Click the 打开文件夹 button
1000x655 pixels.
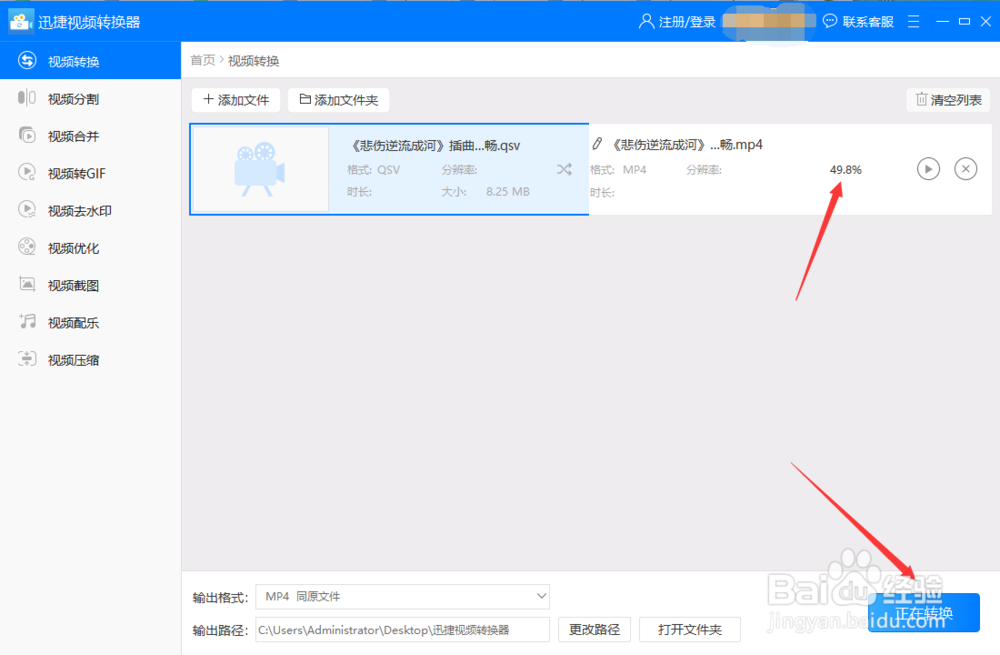click(690, 629)
